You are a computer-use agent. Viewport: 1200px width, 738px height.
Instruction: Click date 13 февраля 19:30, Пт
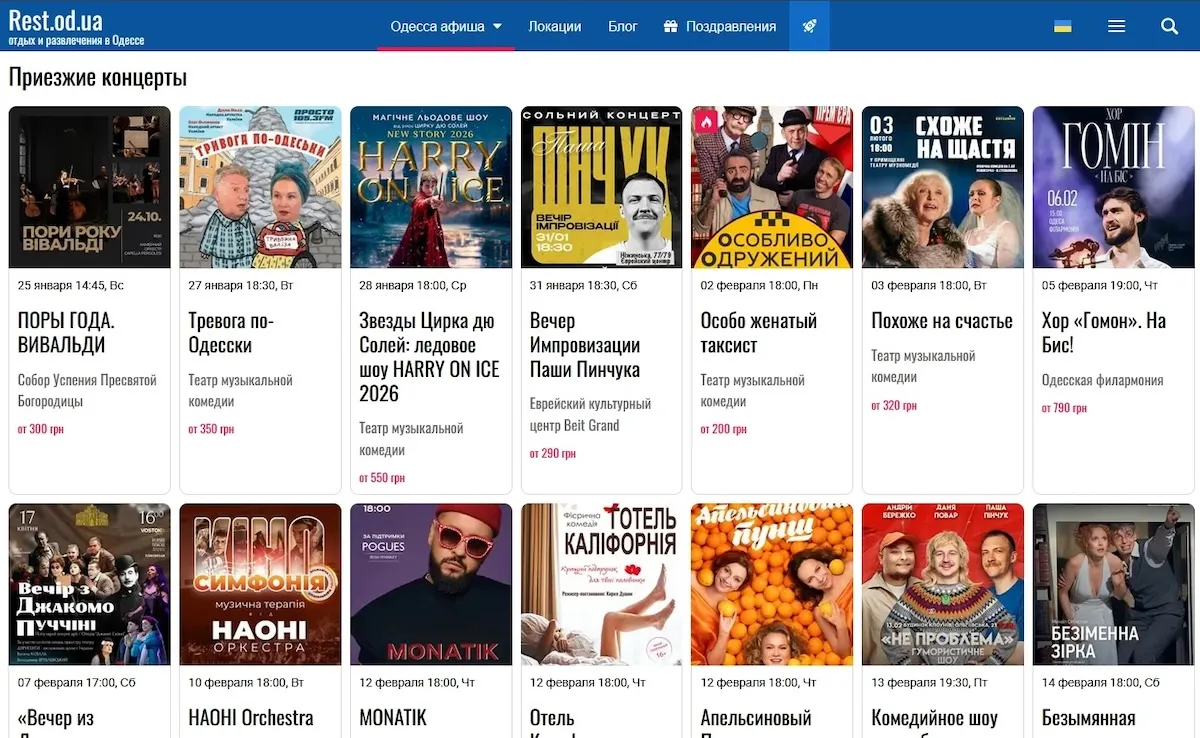(928, 683)
